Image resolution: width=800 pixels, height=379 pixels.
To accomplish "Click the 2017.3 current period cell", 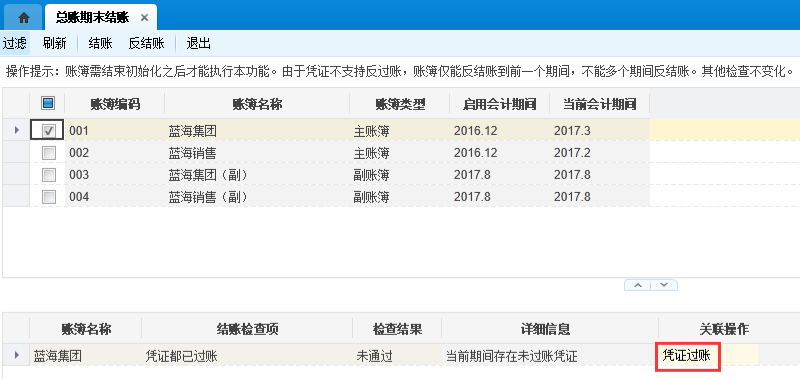I will [x=599, y=131].
